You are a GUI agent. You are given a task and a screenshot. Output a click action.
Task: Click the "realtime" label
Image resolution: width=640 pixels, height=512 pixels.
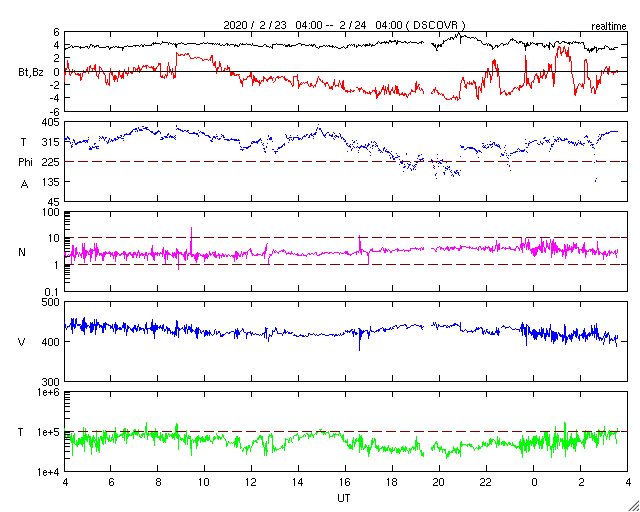tap(609, 27)
